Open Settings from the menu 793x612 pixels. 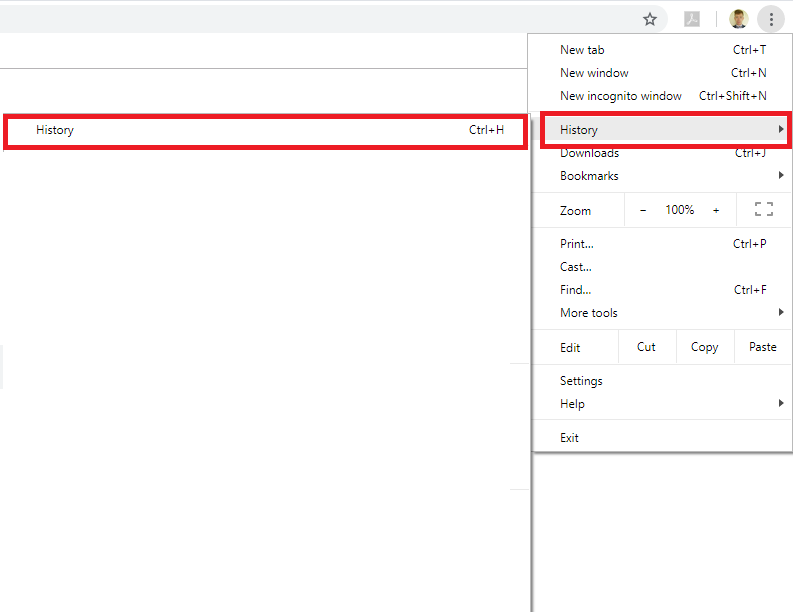click(662, 381)
